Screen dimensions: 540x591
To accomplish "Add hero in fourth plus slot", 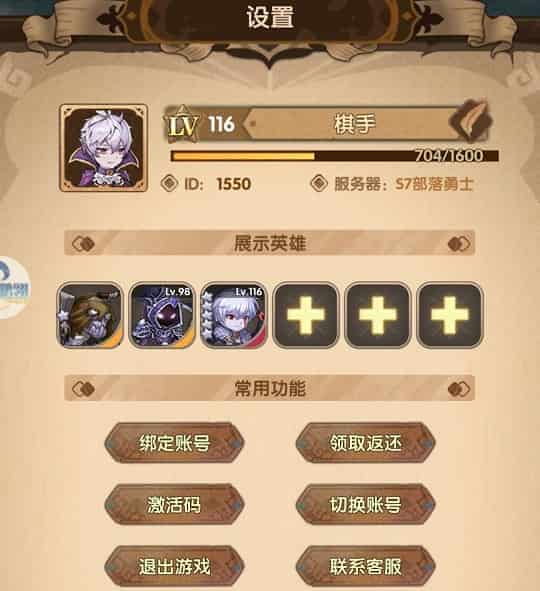I will (x=306, y=315).
